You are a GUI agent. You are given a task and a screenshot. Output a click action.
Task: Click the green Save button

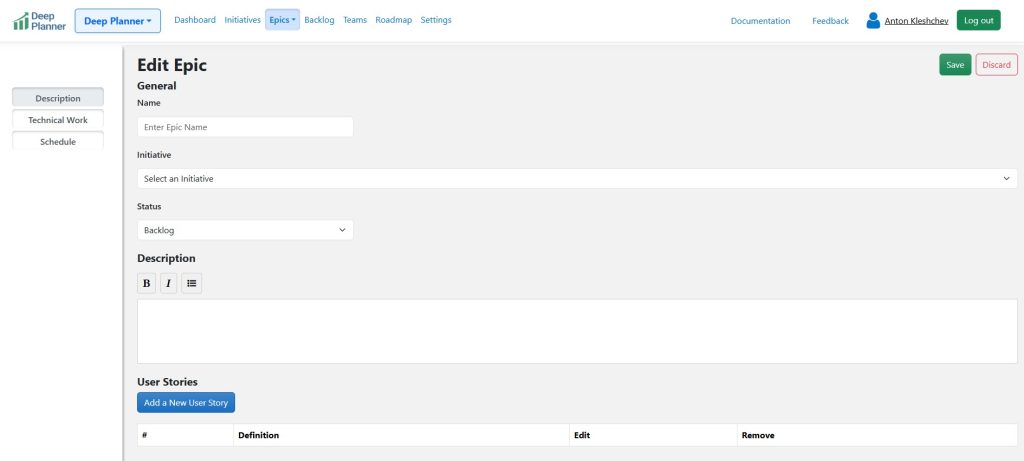(955, 65)
